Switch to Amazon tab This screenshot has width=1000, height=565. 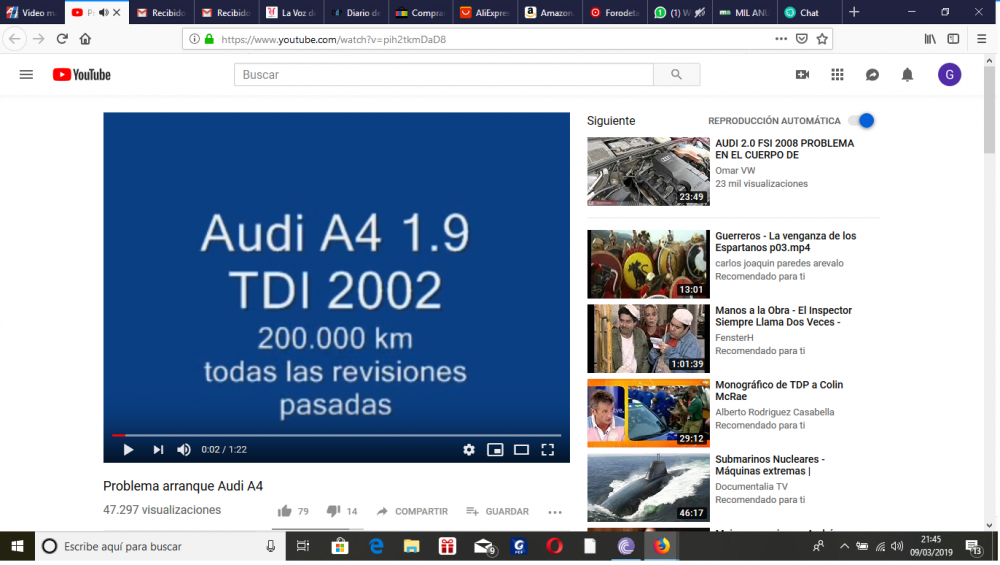(550, 13)
